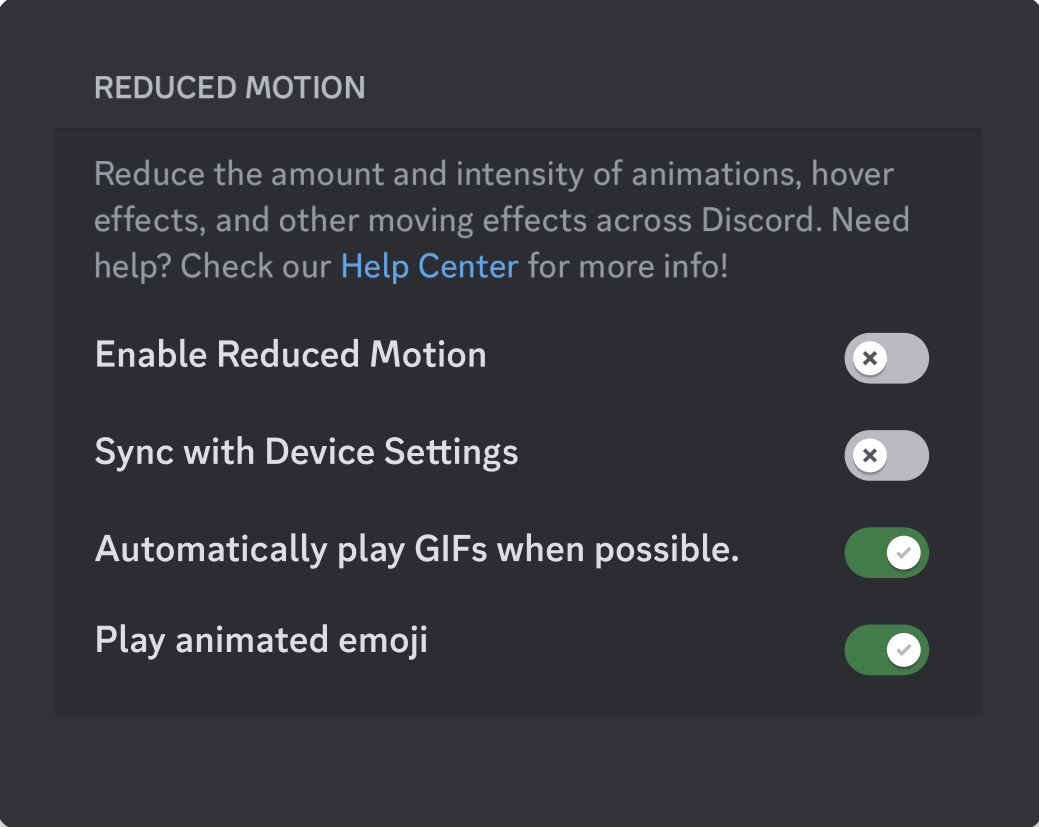This screenshot has height=827, width=1039.
Task: Toggle the Enable Reduced Motion switch
Action: pos(886,358)
